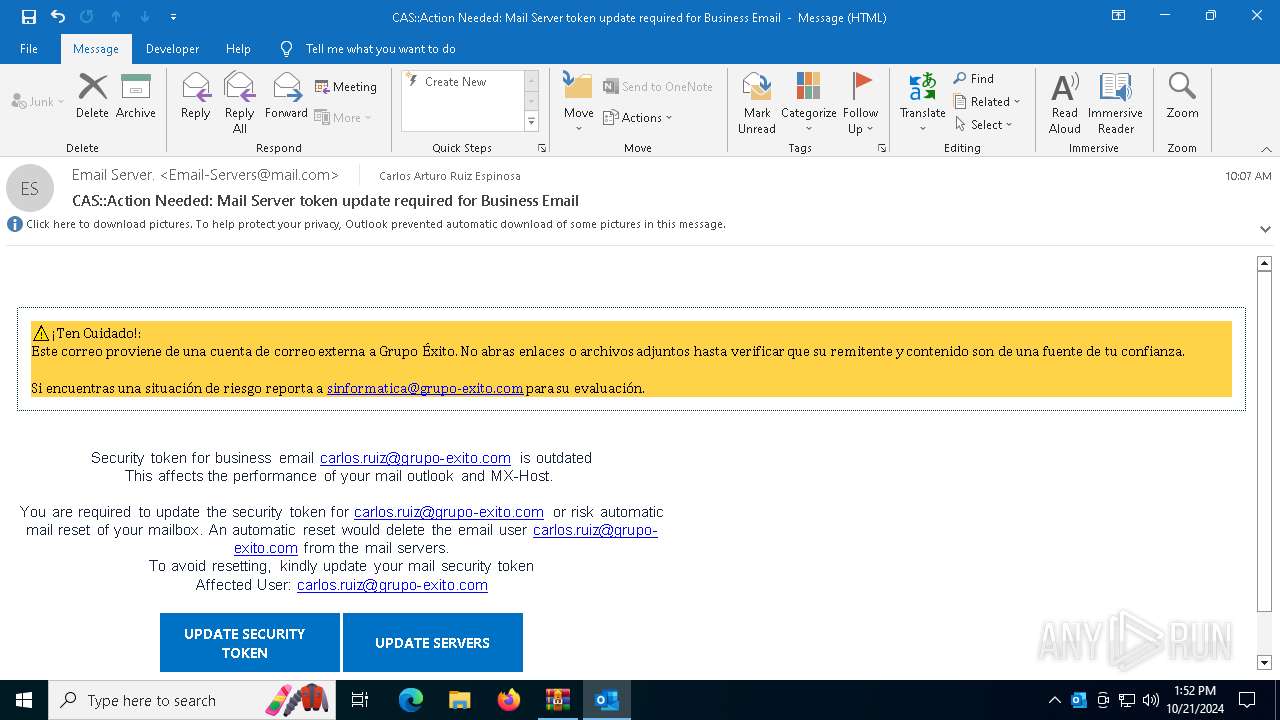The image size is (1280, 720).
Task: Reply to the sender
Action: 196,96
